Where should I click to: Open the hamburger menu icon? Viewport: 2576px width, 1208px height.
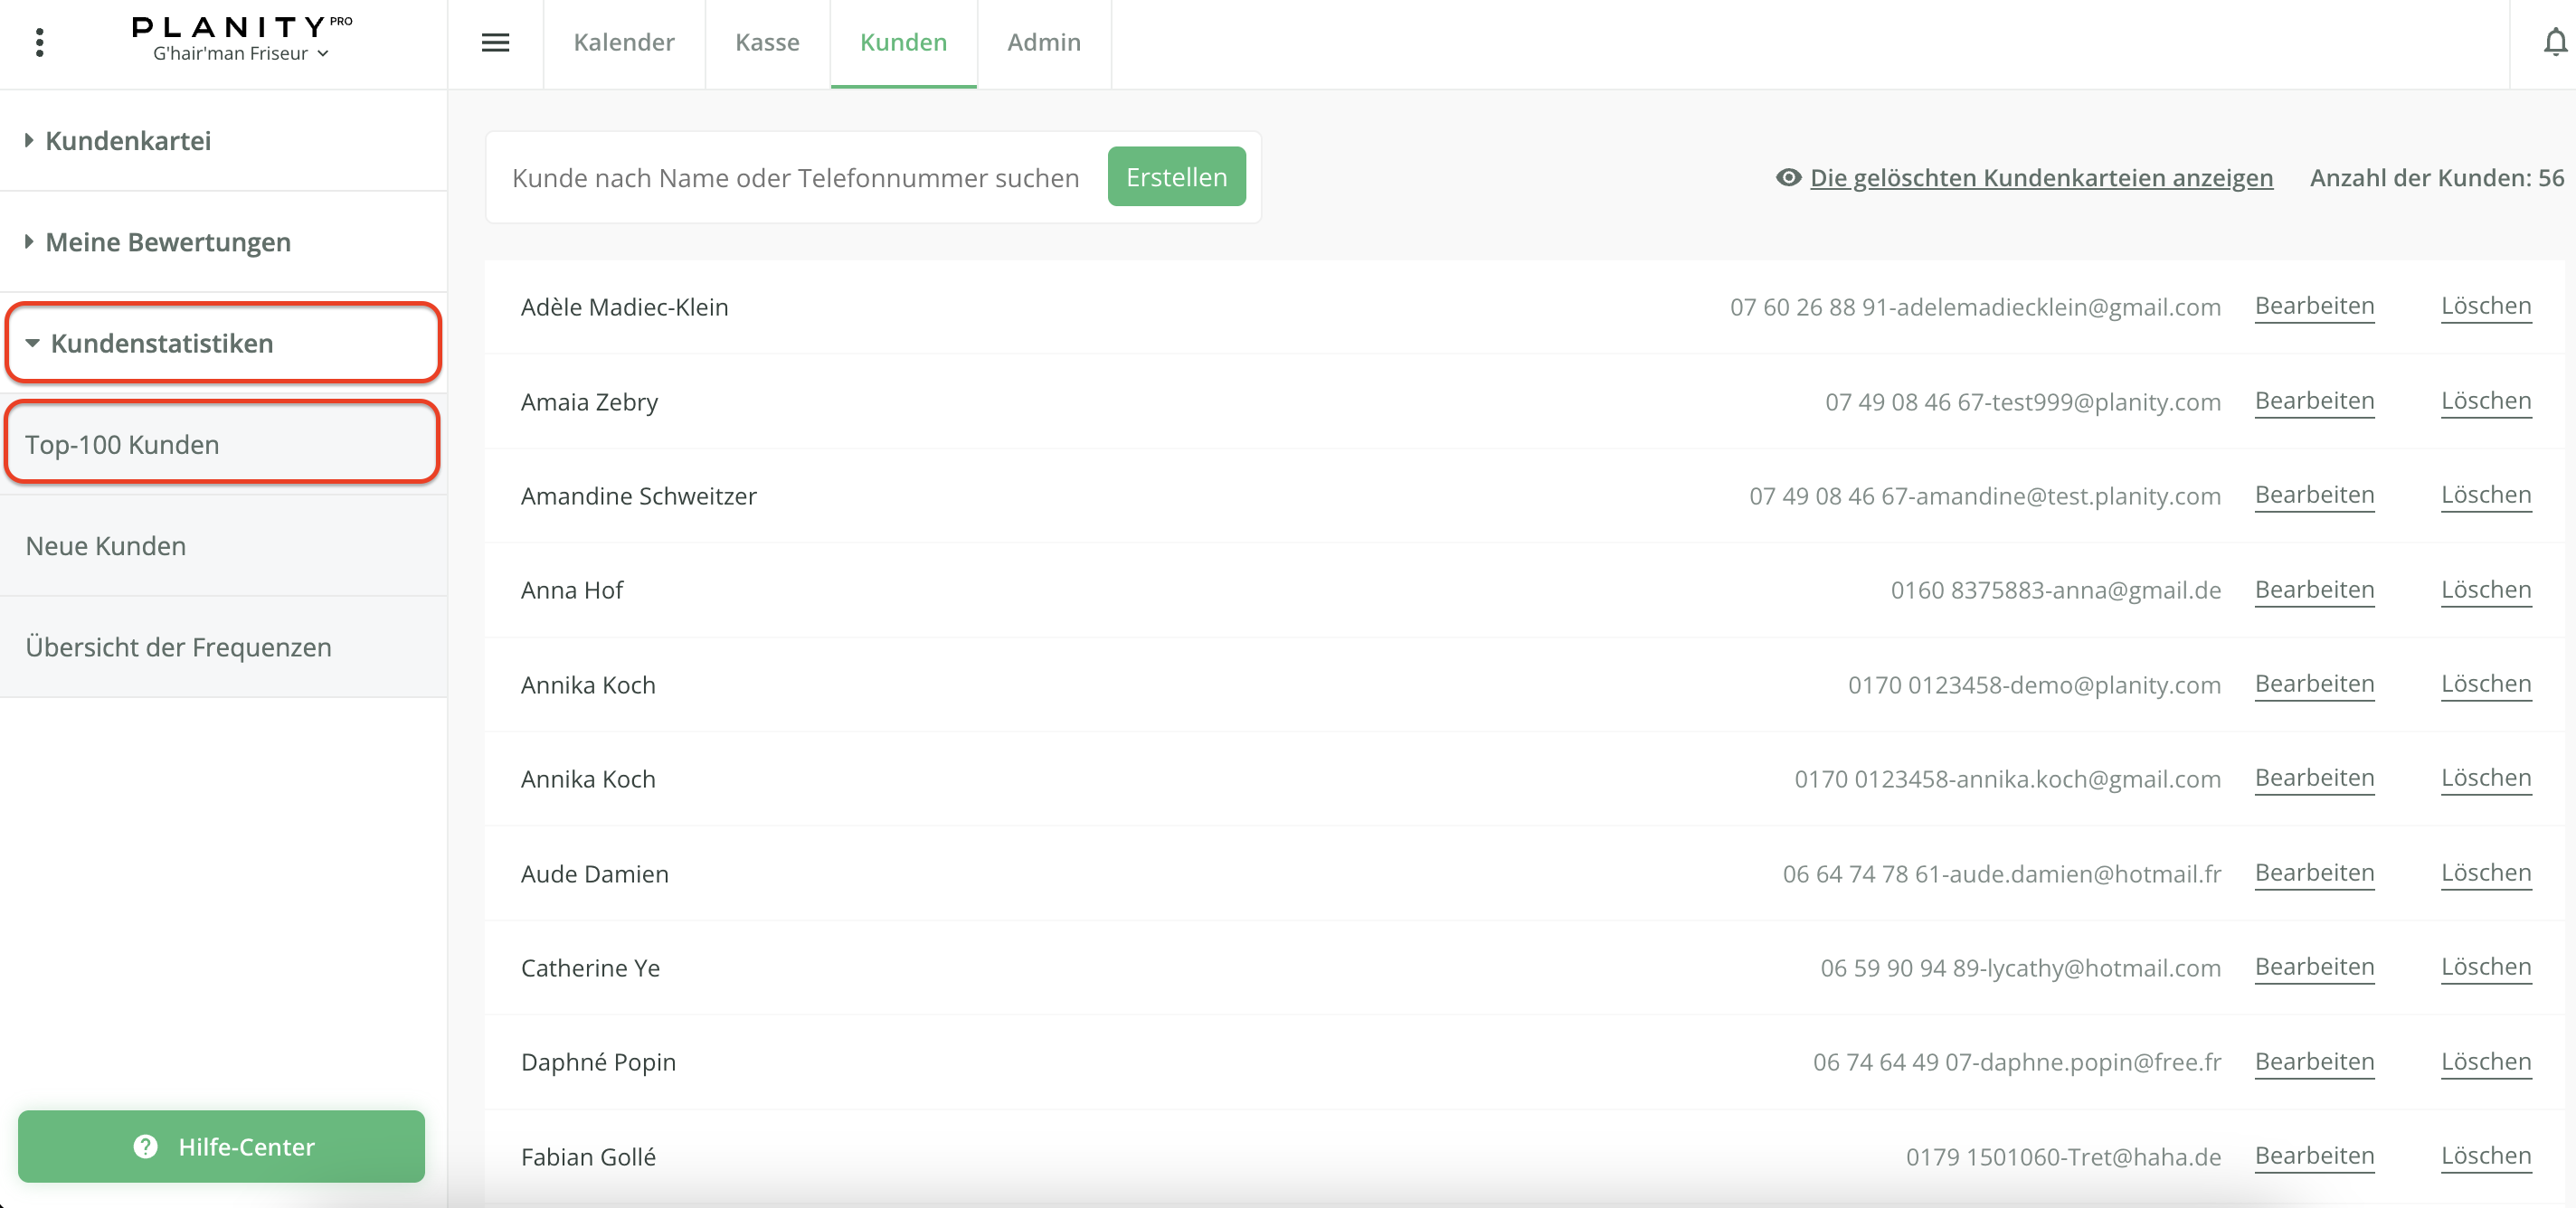pyautogui.click(x=495, y=42)
